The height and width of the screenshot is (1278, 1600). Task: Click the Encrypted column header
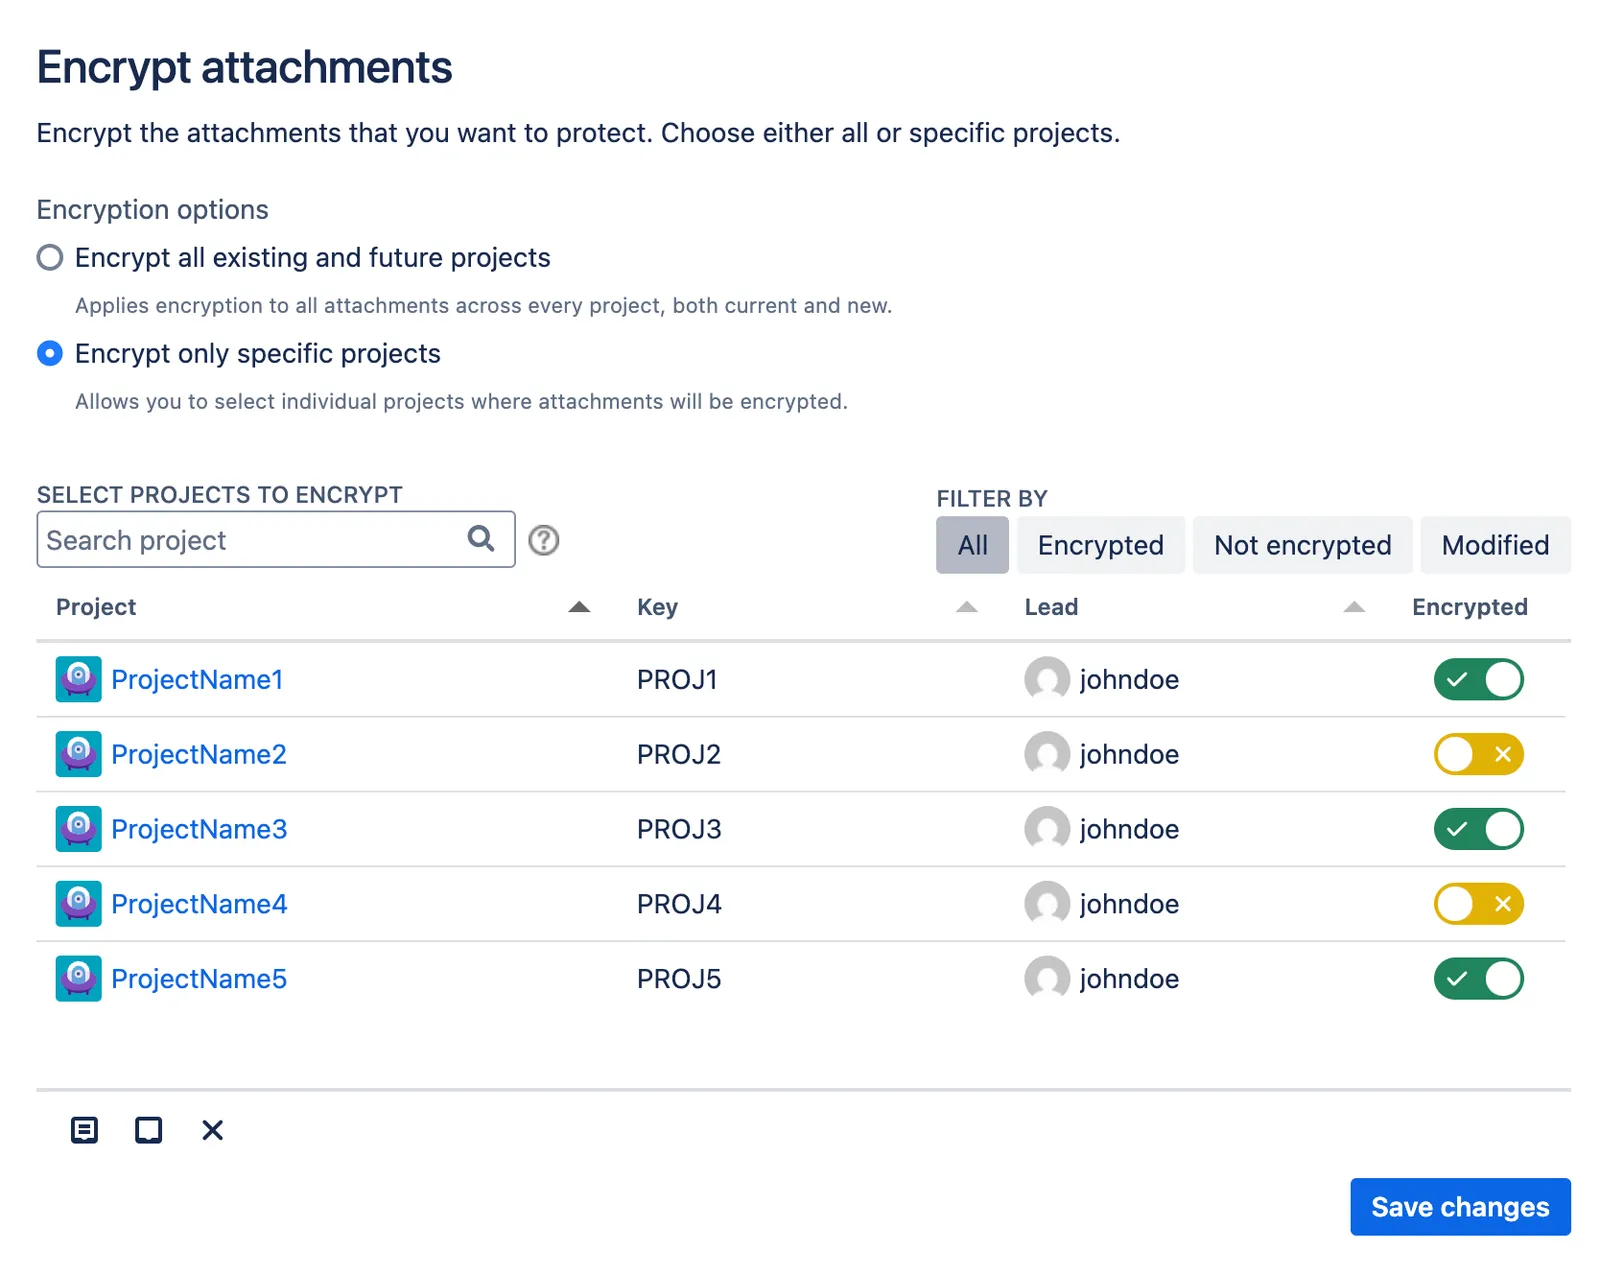tap(1469, 607)
